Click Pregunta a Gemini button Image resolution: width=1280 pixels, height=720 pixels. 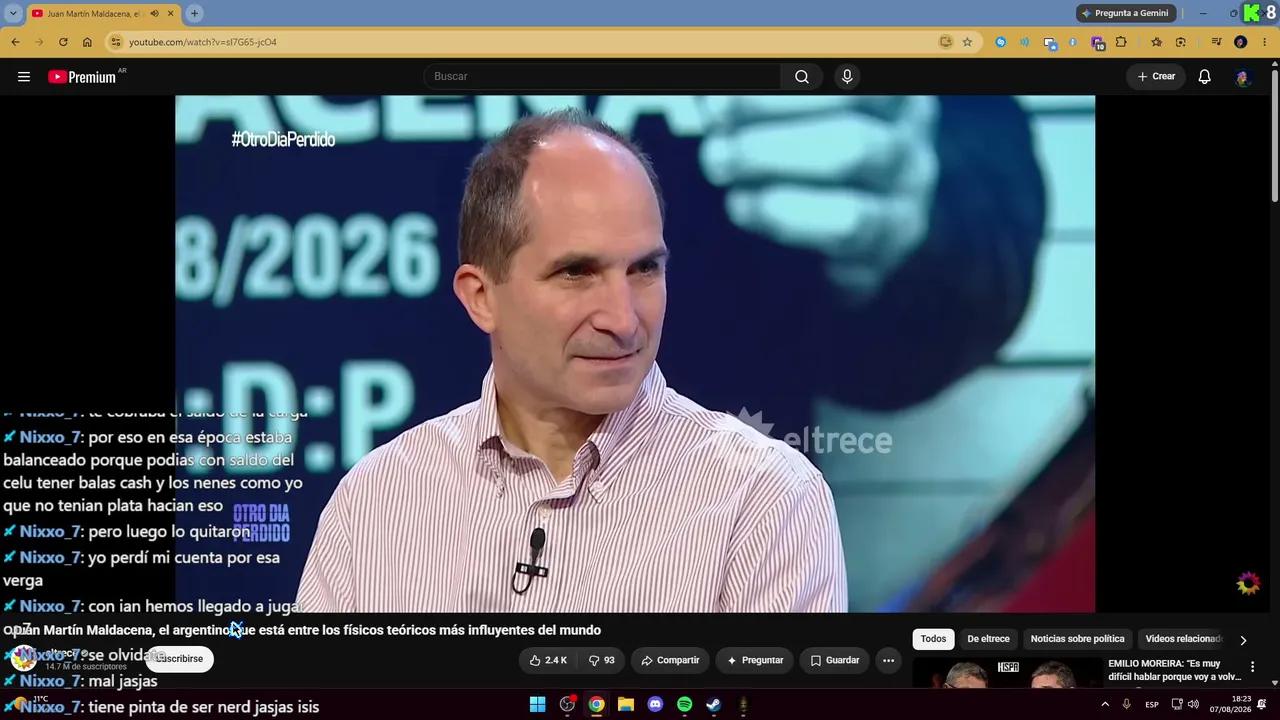tap(1126, 13)
